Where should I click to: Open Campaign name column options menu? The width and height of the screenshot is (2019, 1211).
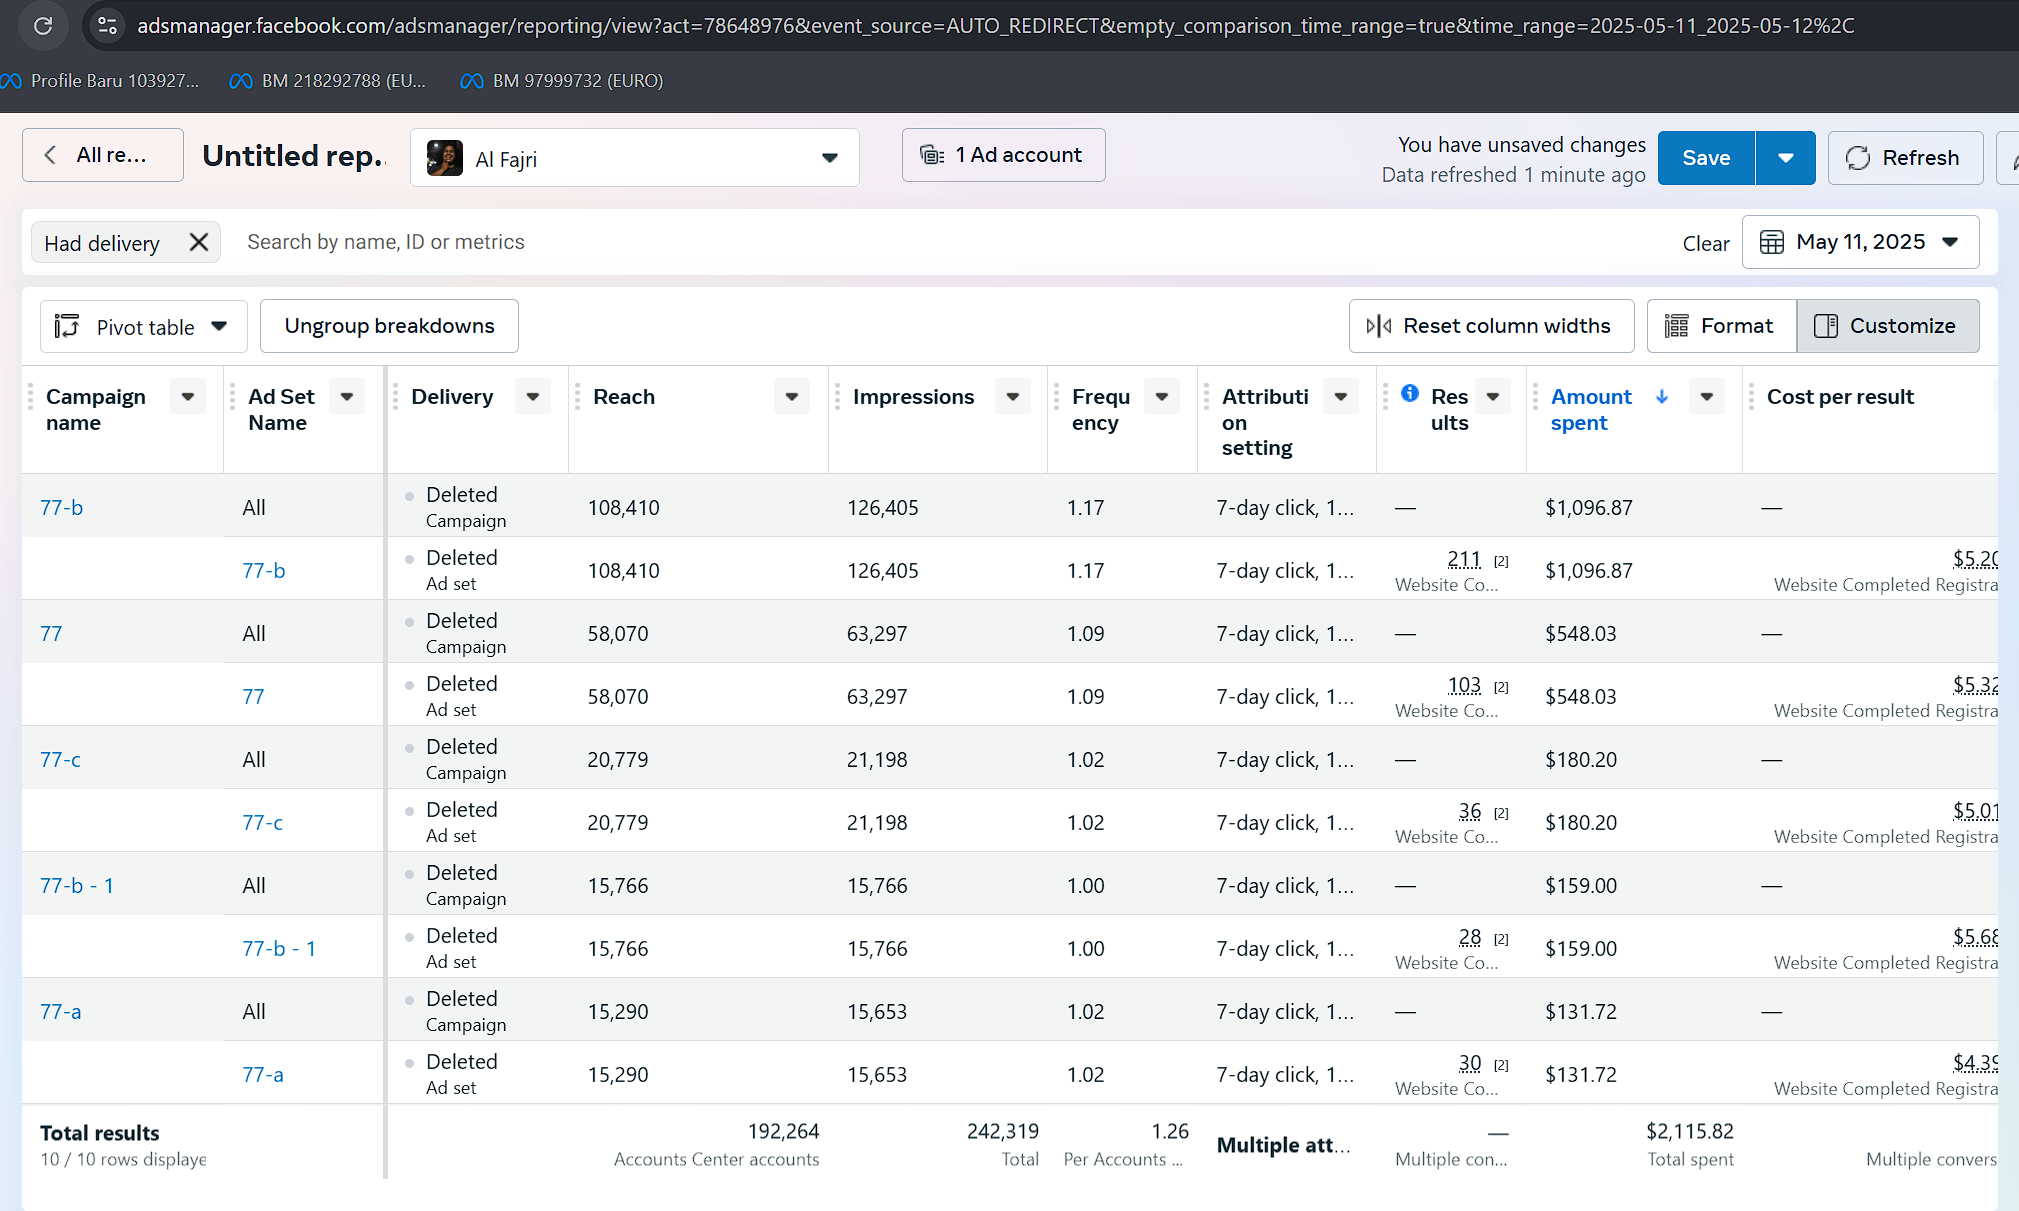tap(188, 397)
